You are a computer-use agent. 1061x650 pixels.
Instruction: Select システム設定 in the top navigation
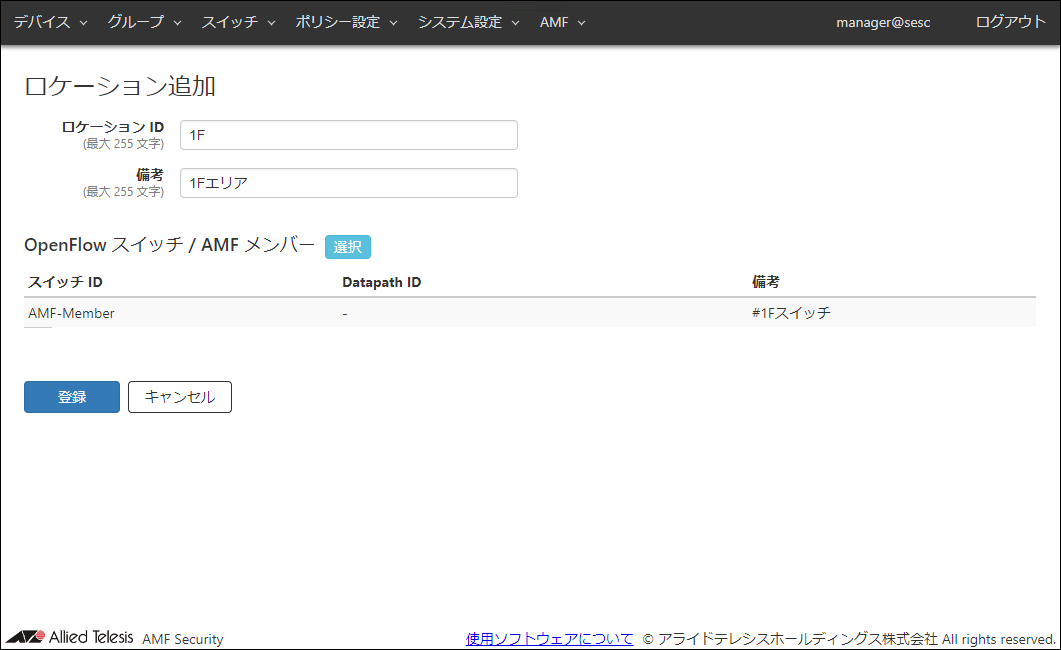[468, 22]
